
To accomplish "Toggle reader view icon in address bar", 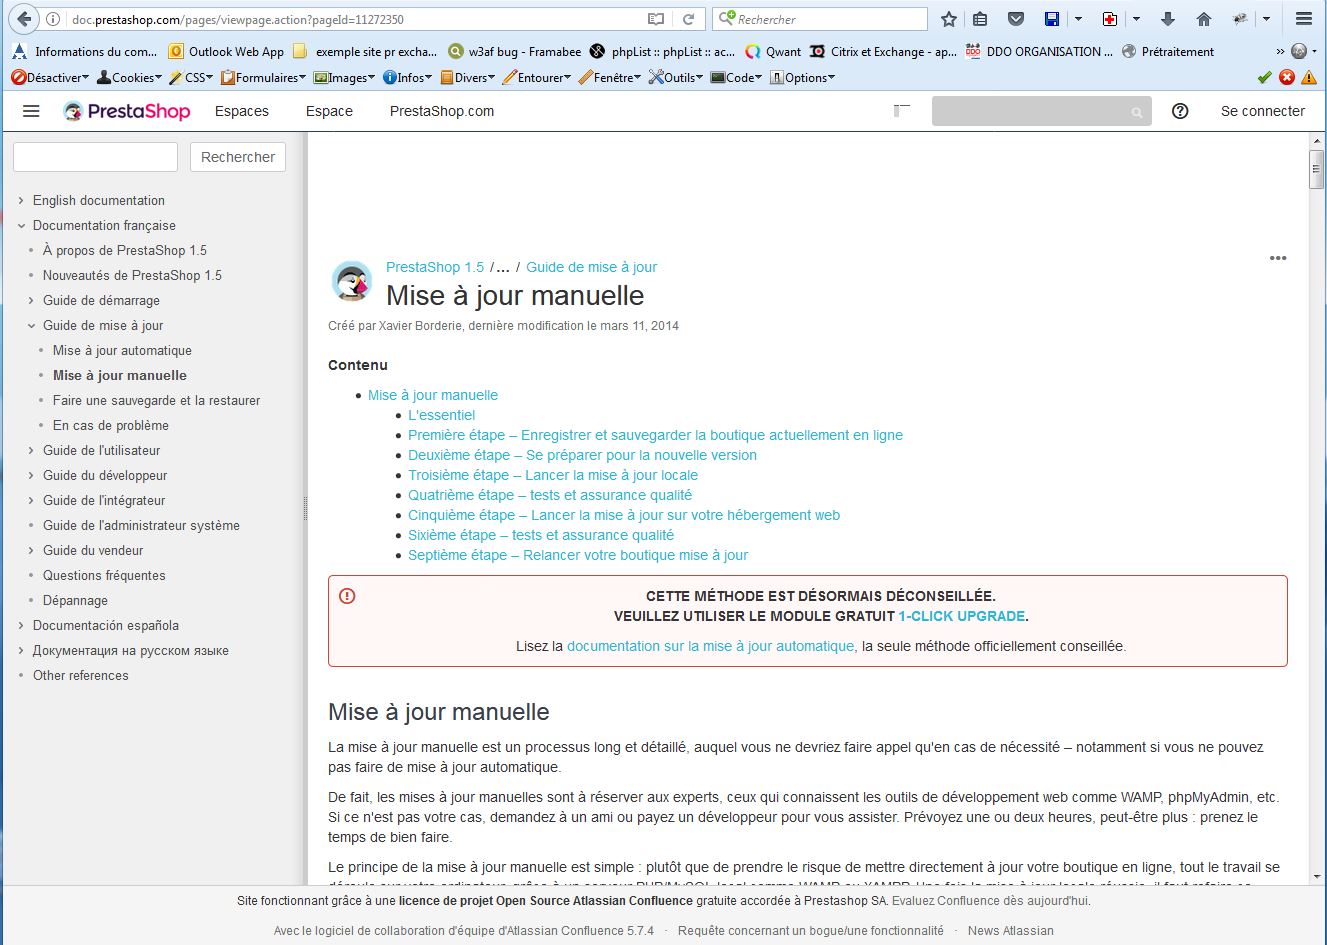I will 655,19.
